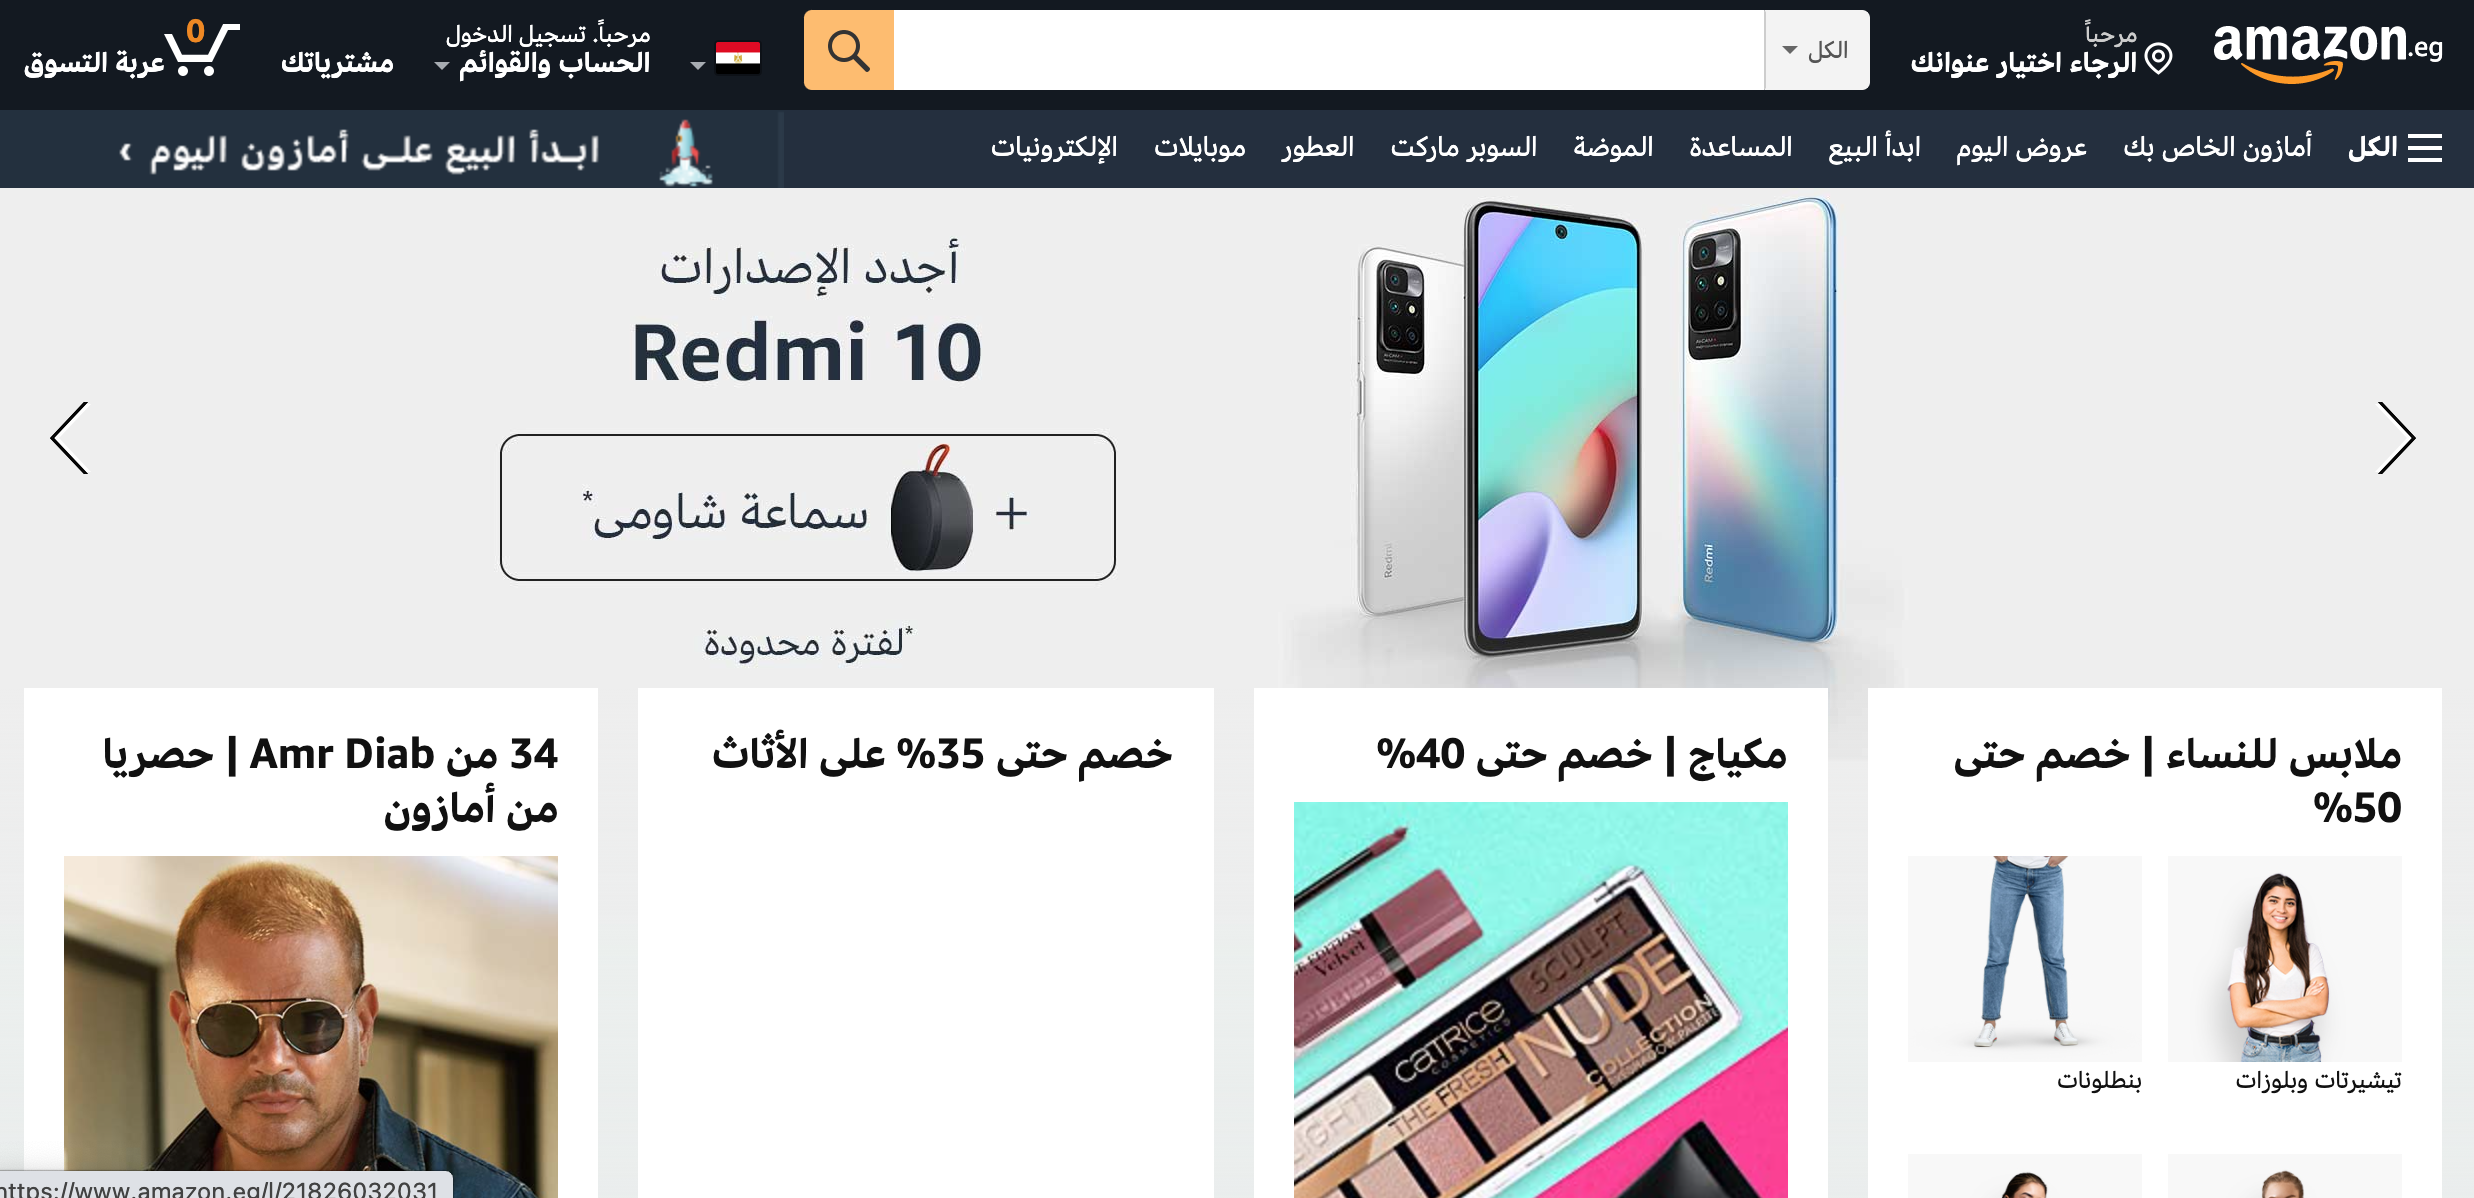Image resolution: width=2474 pixels, height=1198 pixels.
Task: Click the orange search magnifier button
Action: click(x=848, y=50)
